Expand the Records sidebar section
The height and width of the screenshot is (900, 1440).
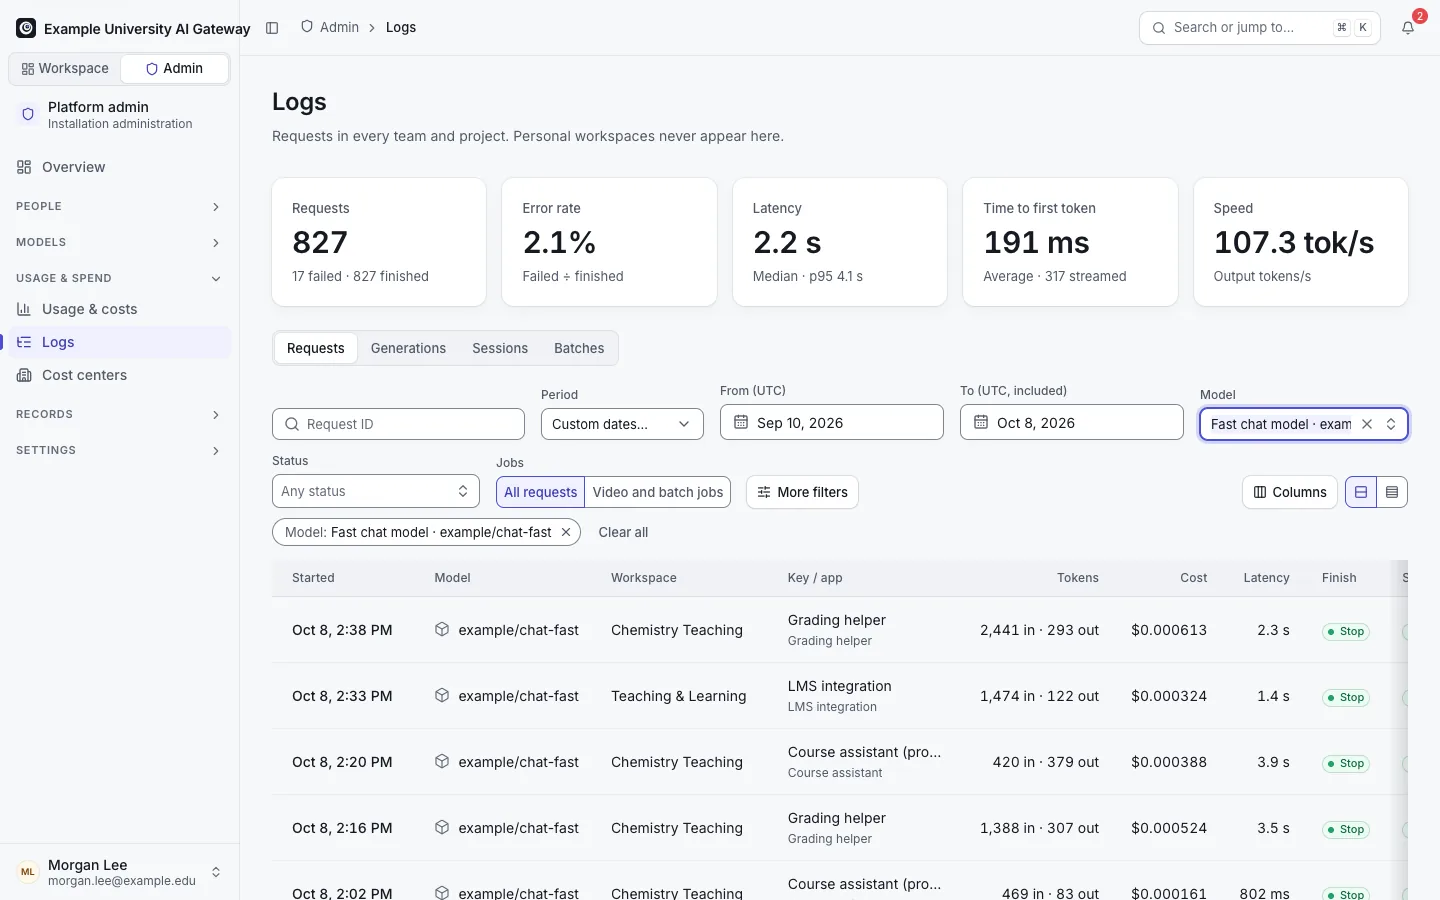click(119, 414)
